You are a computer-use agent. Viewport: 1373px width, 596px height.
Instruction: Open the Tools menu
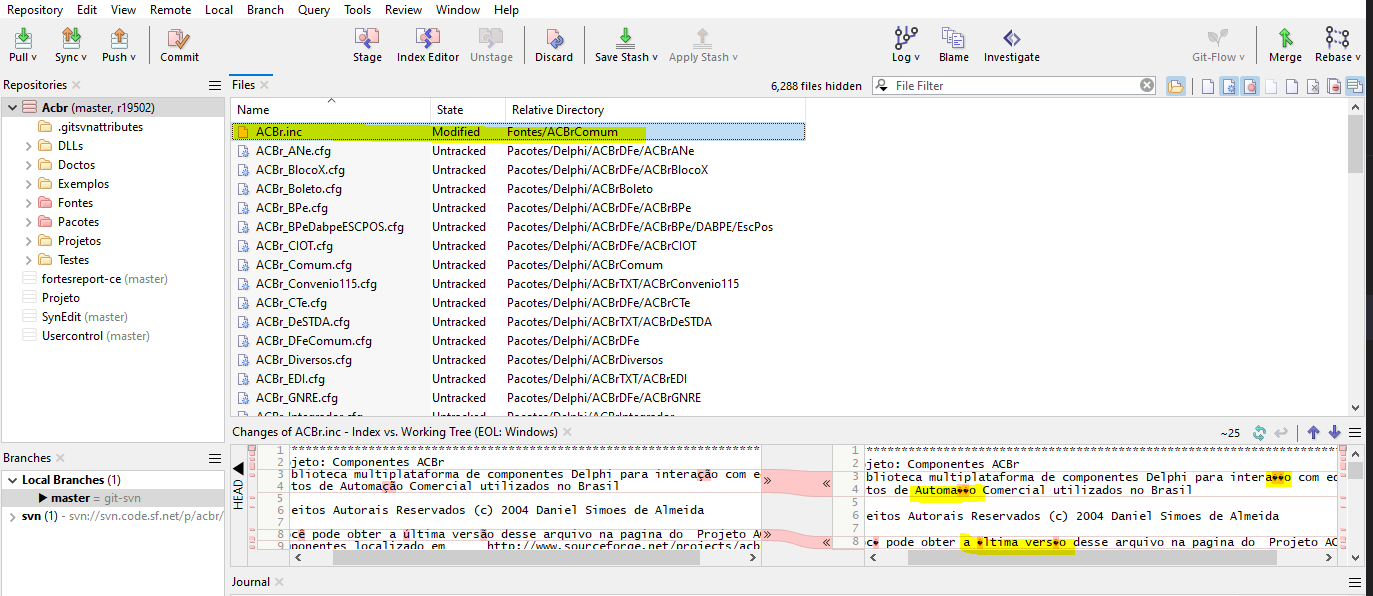[x=357, y=10]
